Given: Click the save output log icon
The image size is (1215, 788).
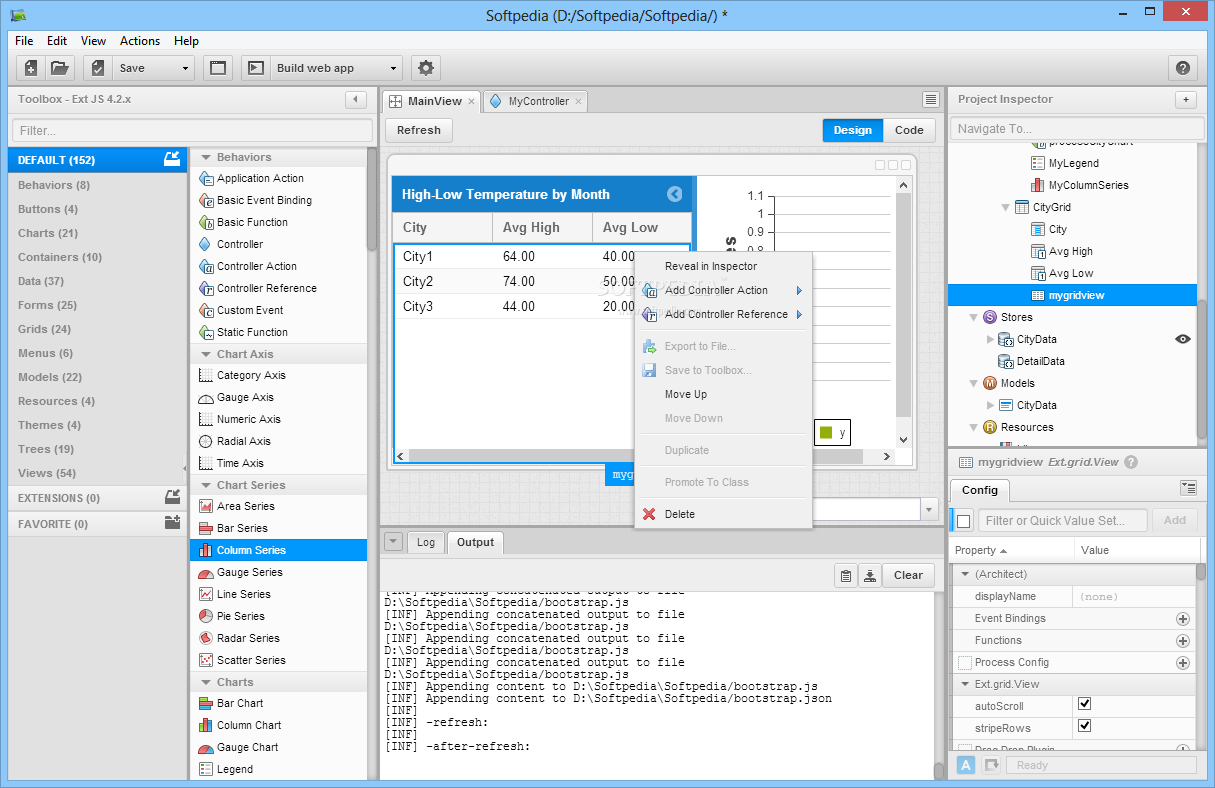Looking at the screenshot, I should [870, 575].
